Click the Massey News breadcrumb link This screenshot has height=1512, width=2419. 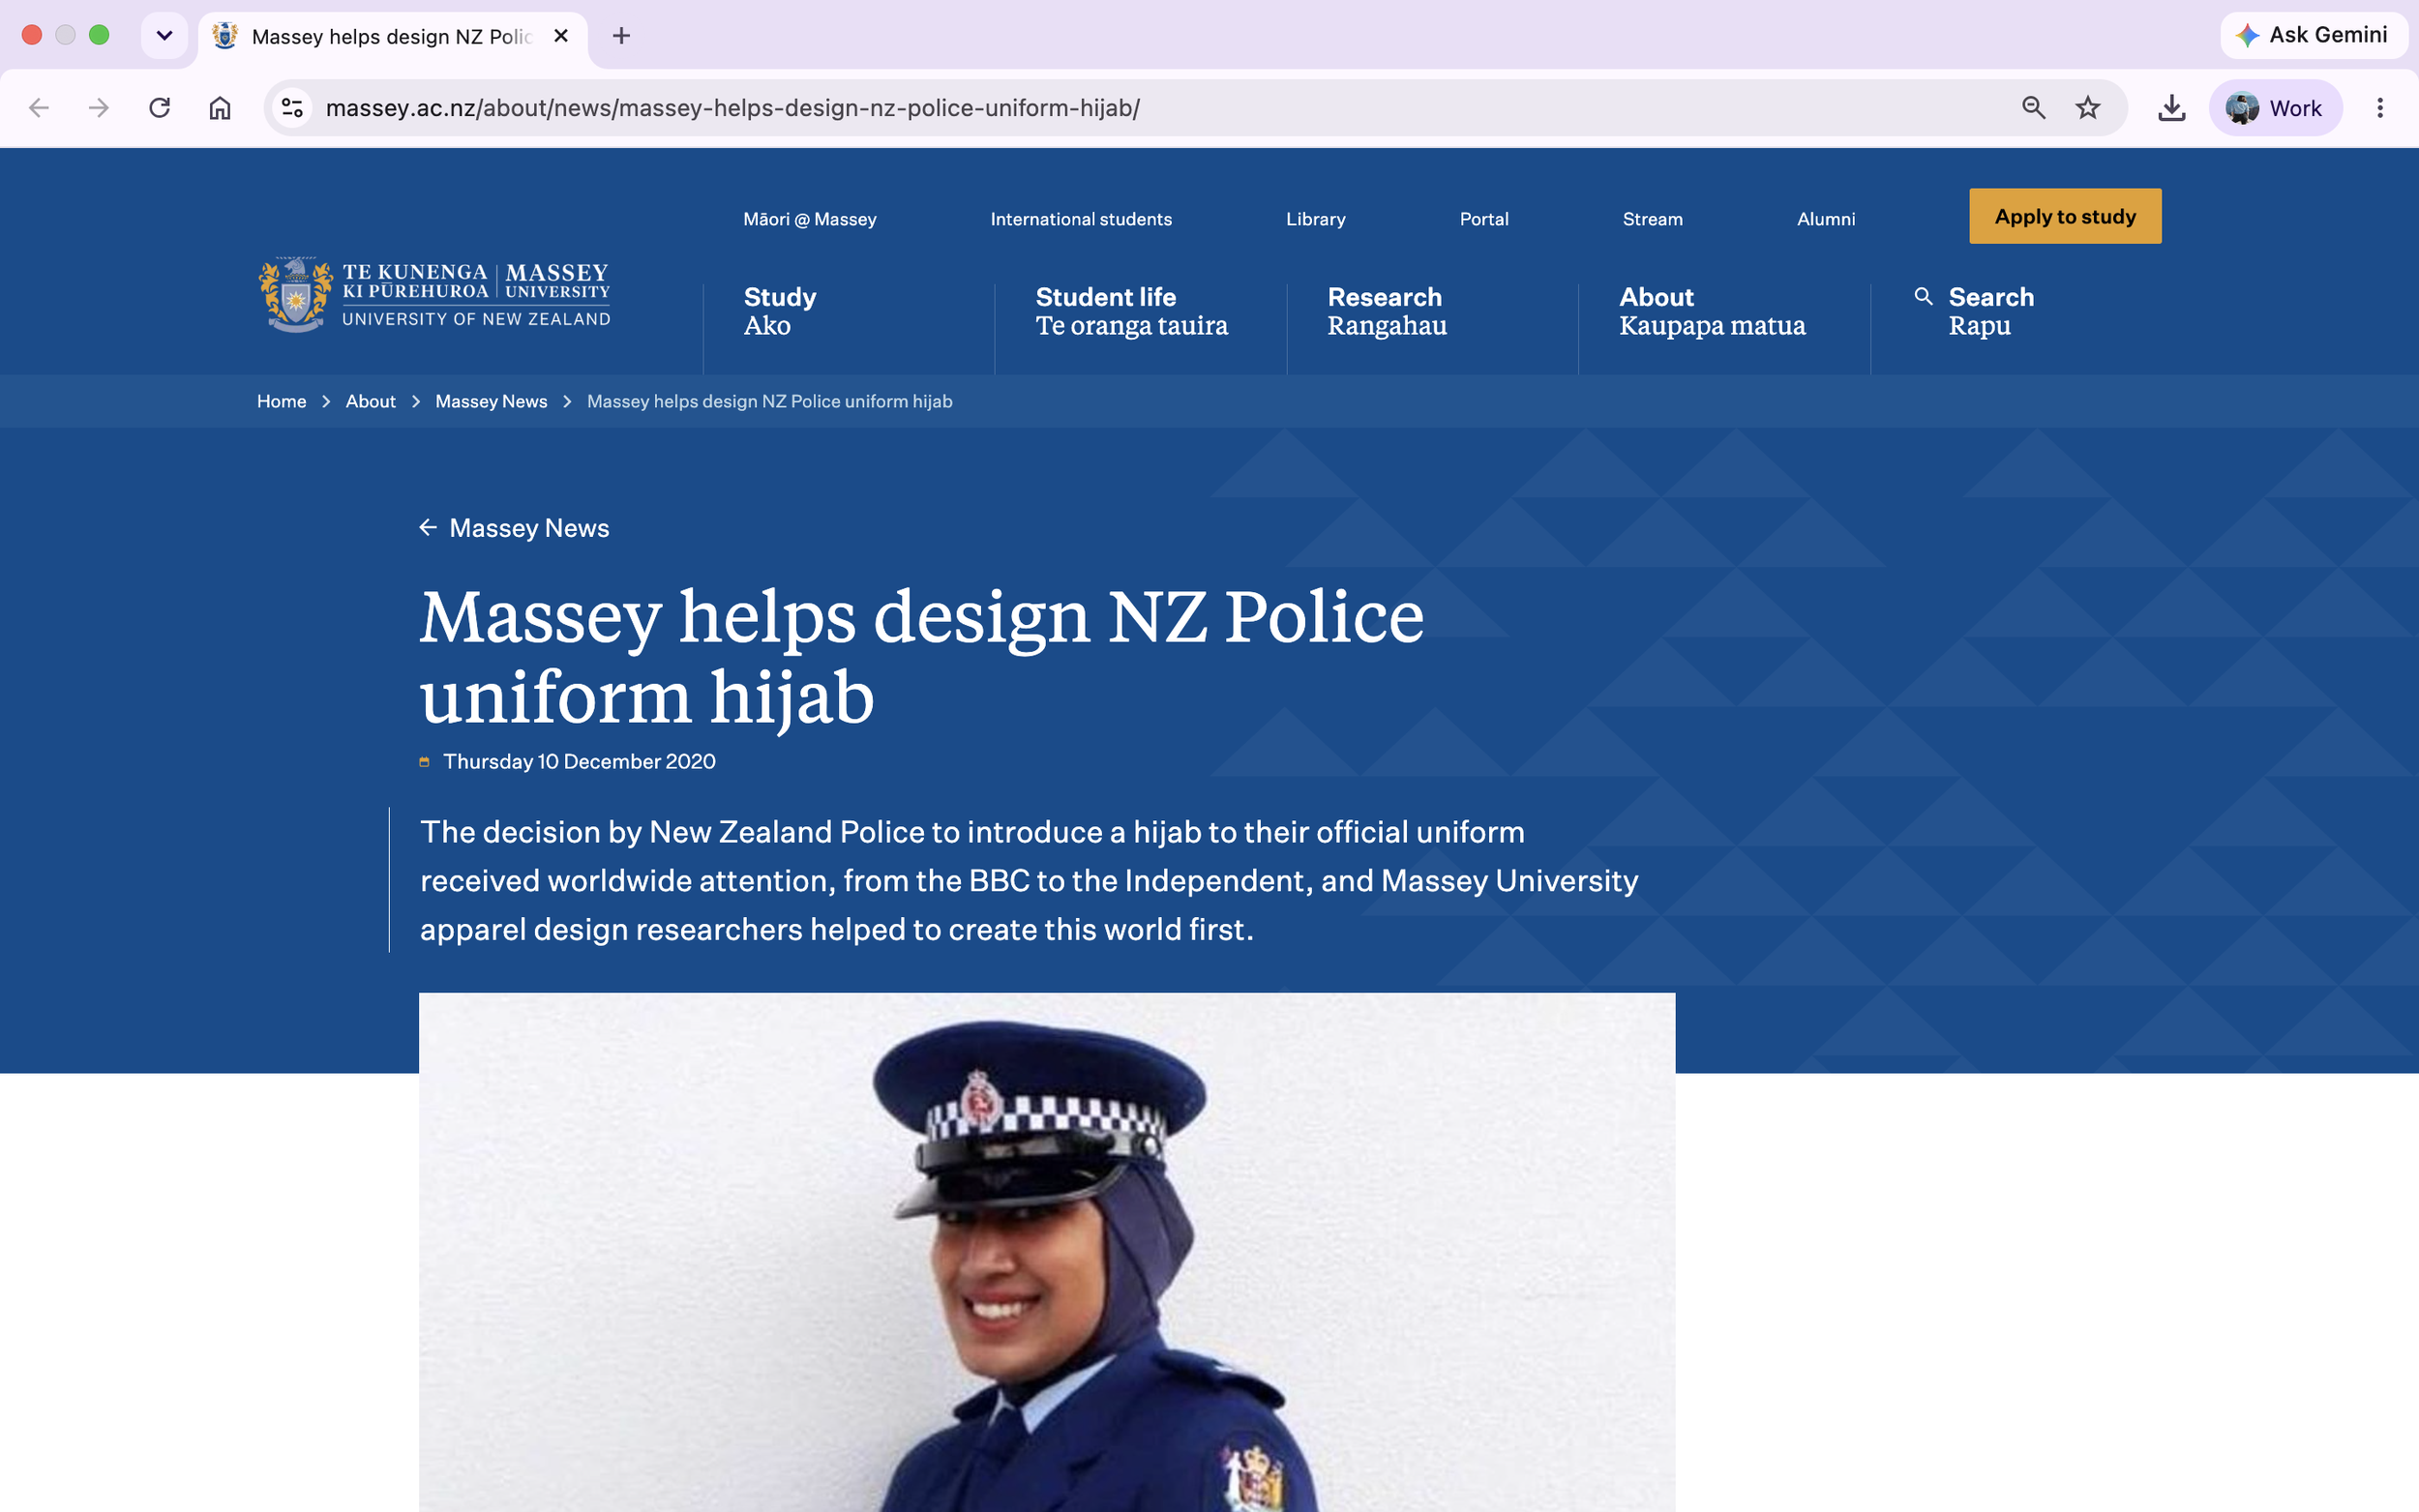point(491,401)
